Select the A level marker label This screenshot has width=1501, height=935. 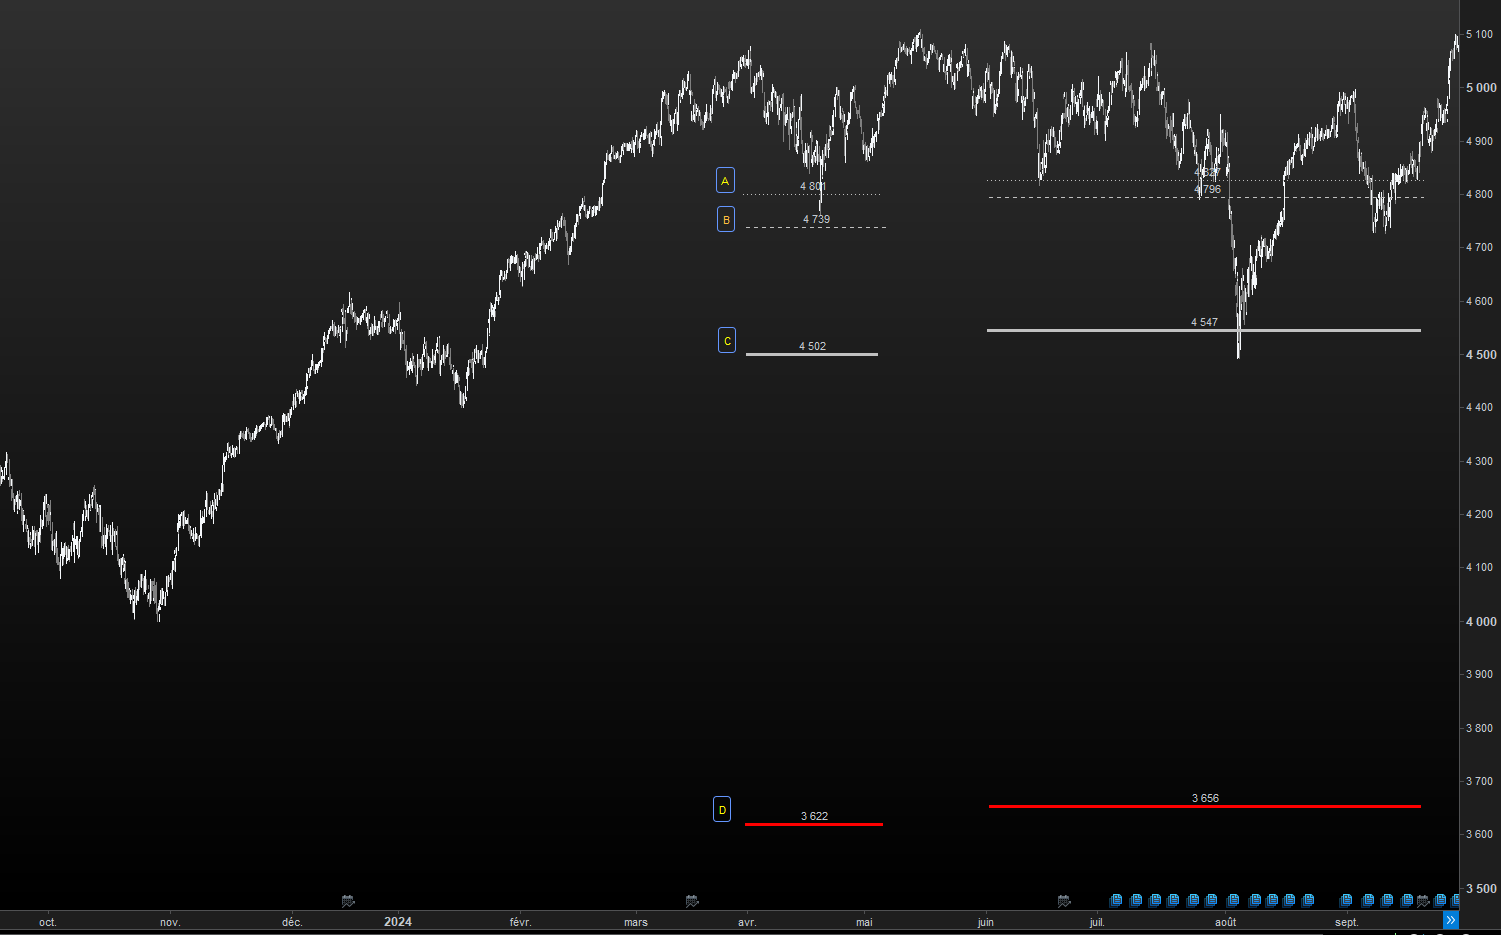click(725, 180)
